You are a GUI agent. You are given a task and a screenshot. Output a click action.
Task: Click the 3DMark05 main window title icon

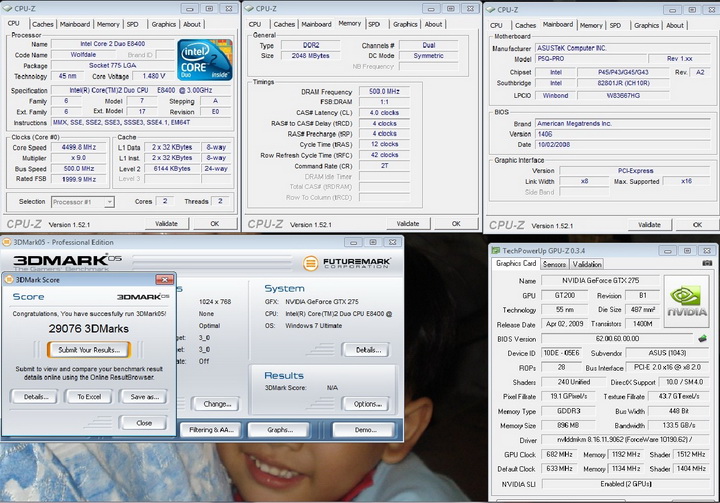[x=7, y=242]
